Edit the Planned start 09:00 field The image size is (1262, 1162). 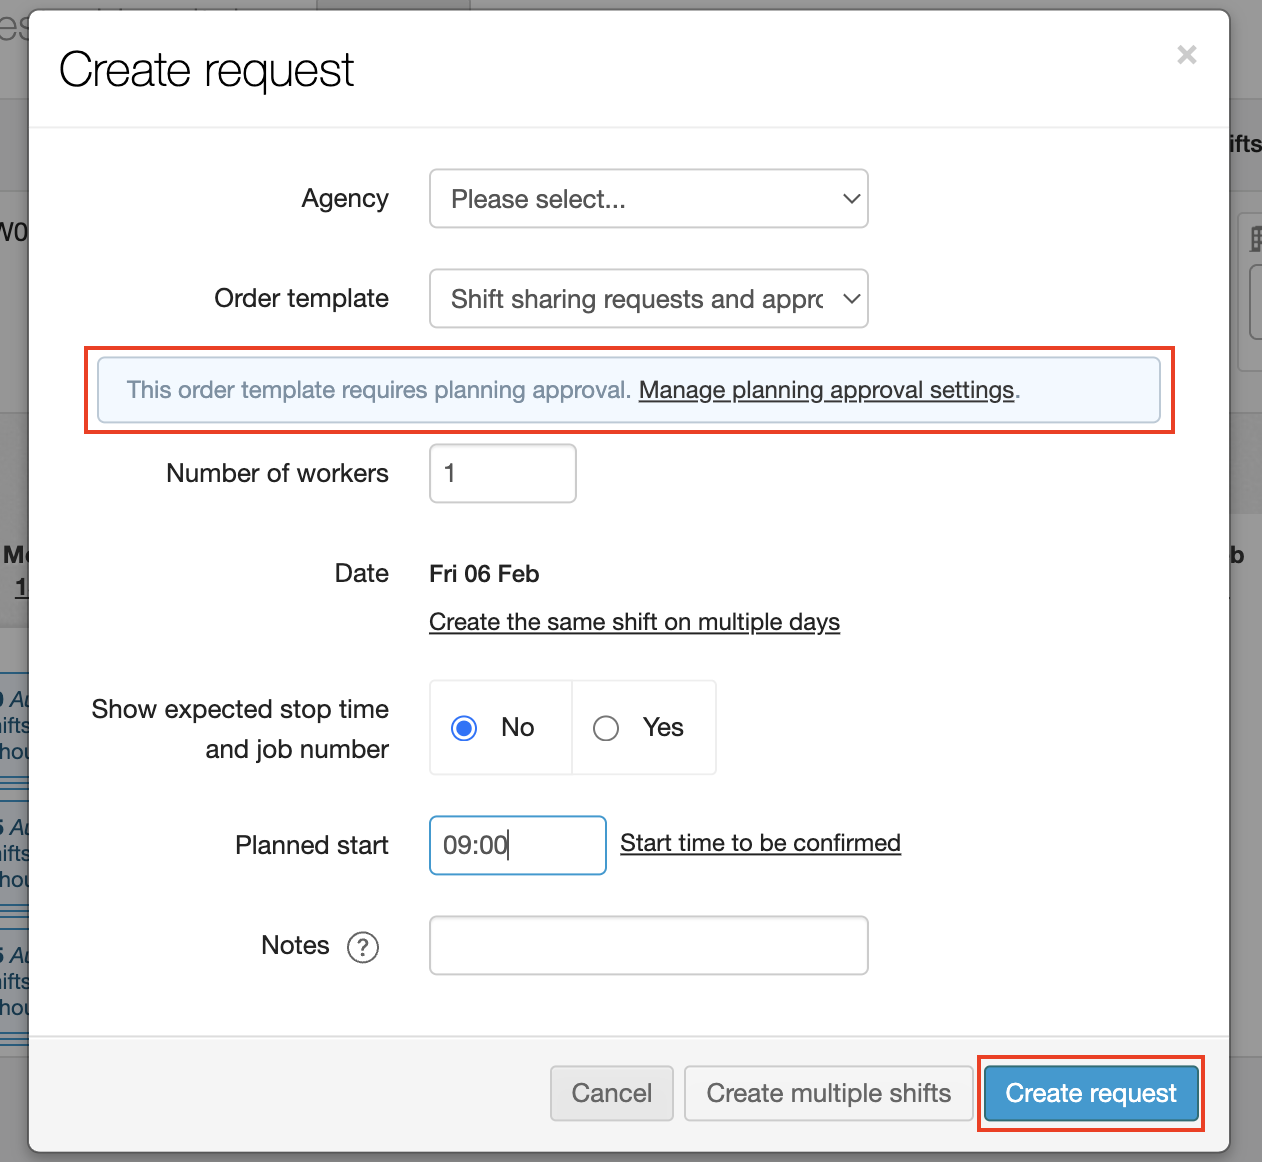(x=517, y=845)
